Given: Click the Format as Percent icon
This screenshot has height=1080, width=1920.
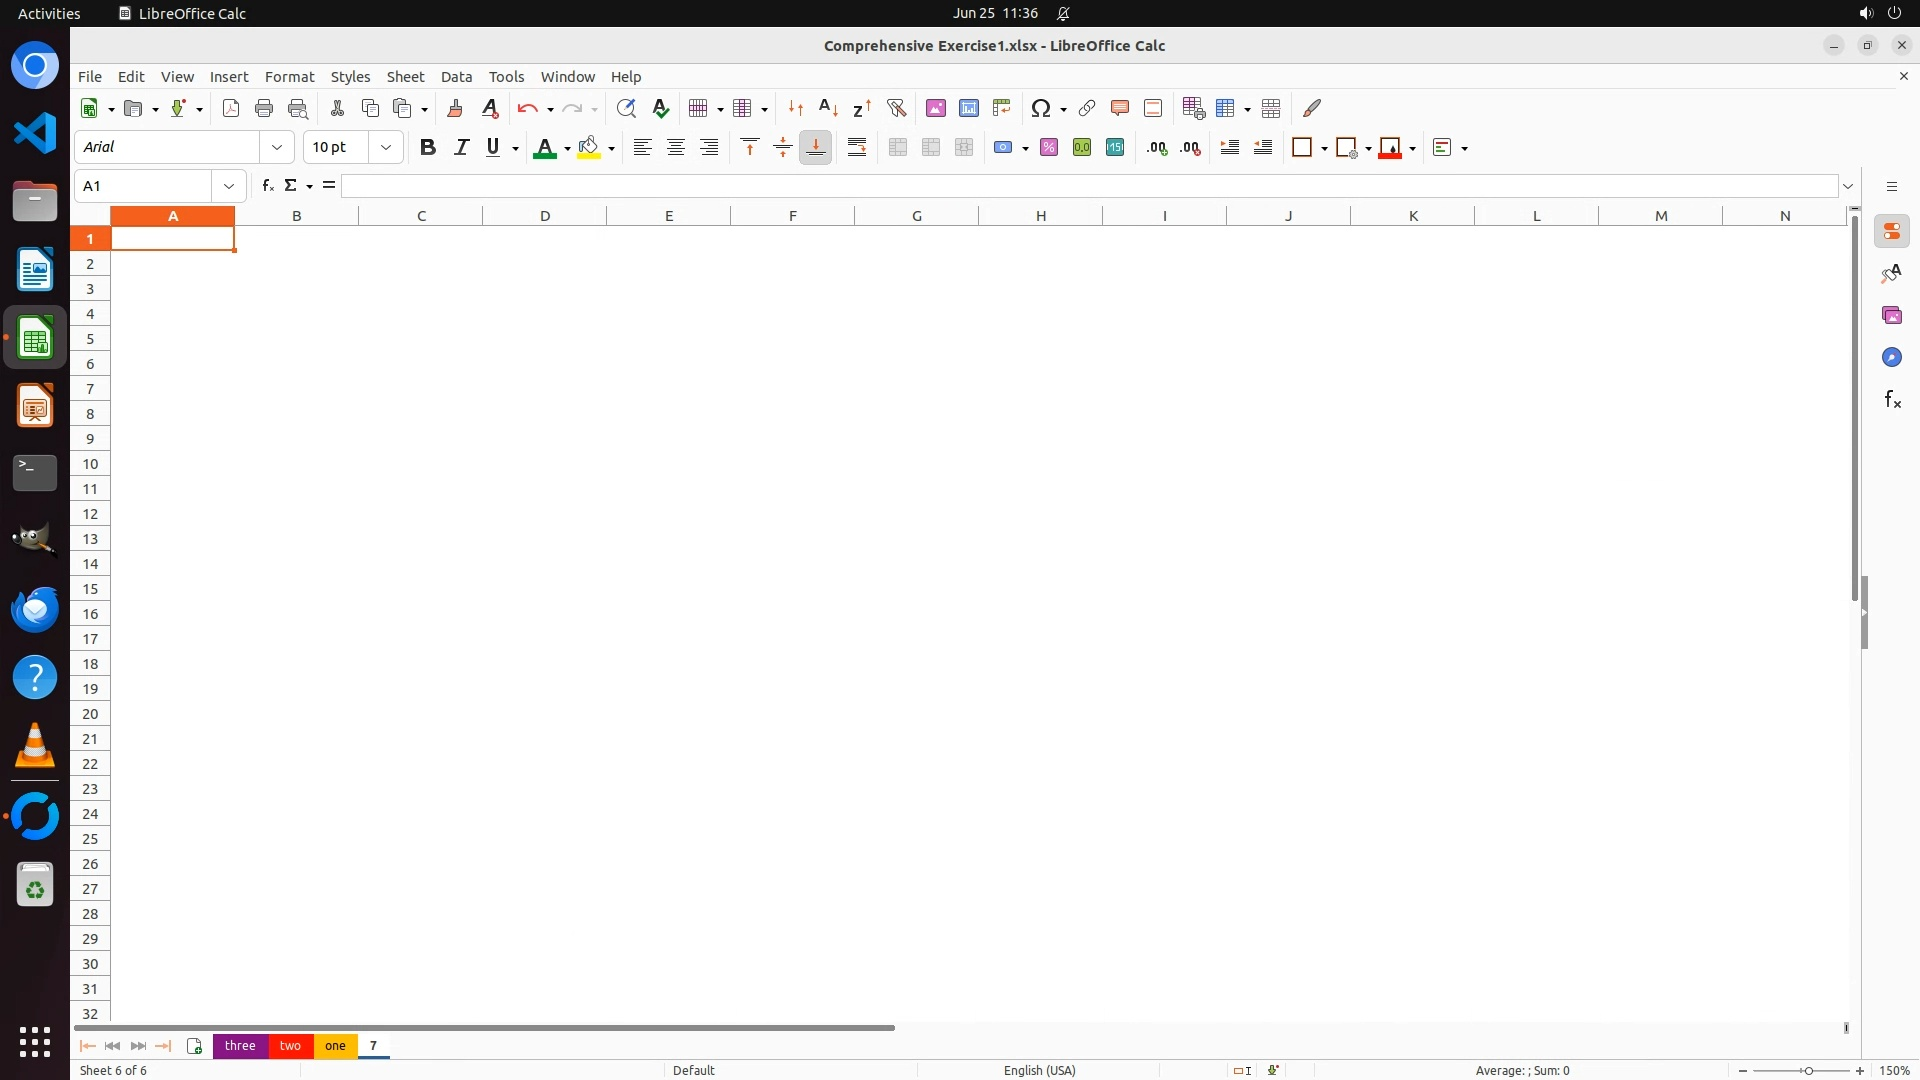Looking at the screenshot, I should click(1049, 148).
